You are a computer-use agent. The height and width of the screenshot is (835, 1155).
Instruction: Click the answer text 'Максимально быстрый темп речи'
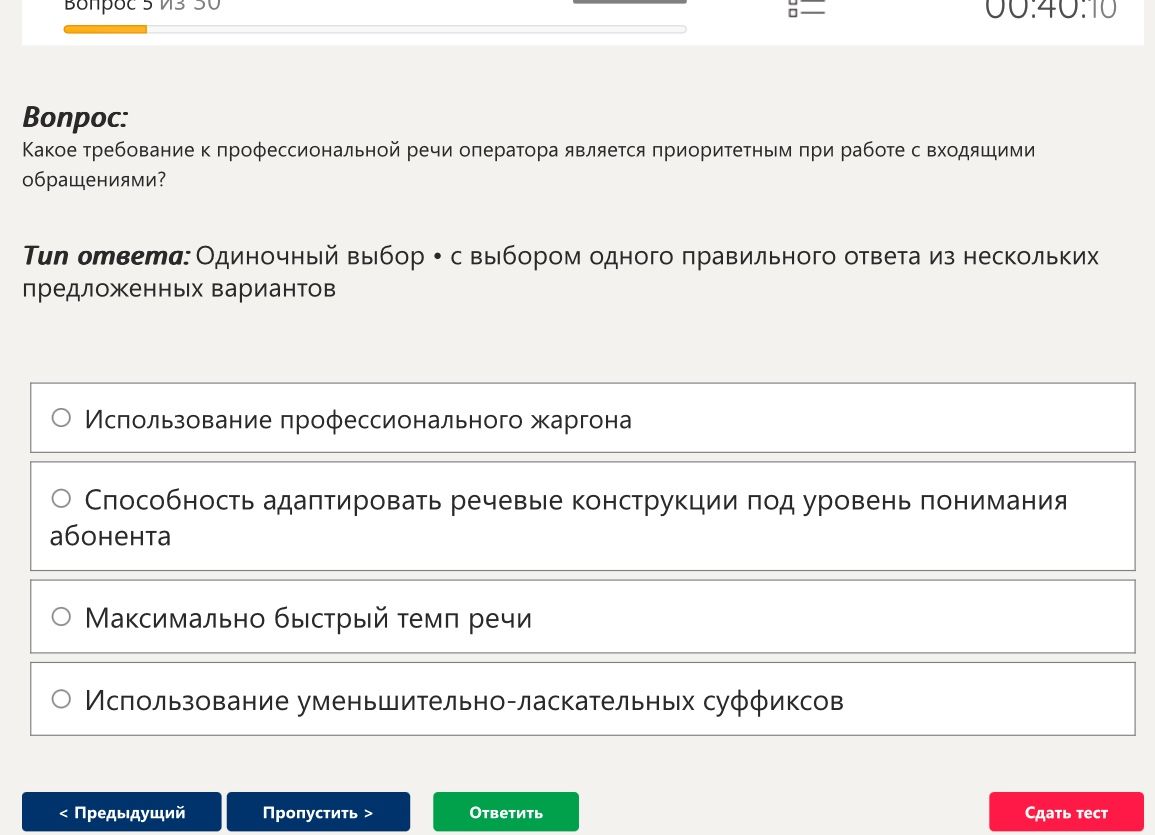click(308, 618)
